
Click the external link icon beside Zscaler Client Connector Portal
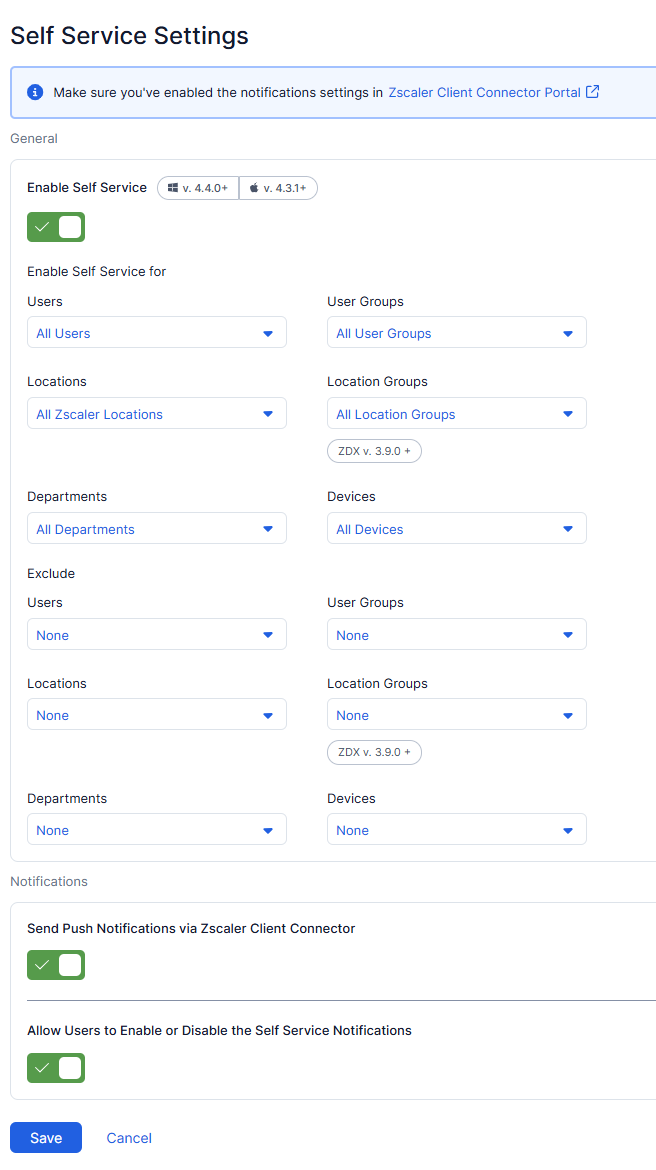(593, 92)
